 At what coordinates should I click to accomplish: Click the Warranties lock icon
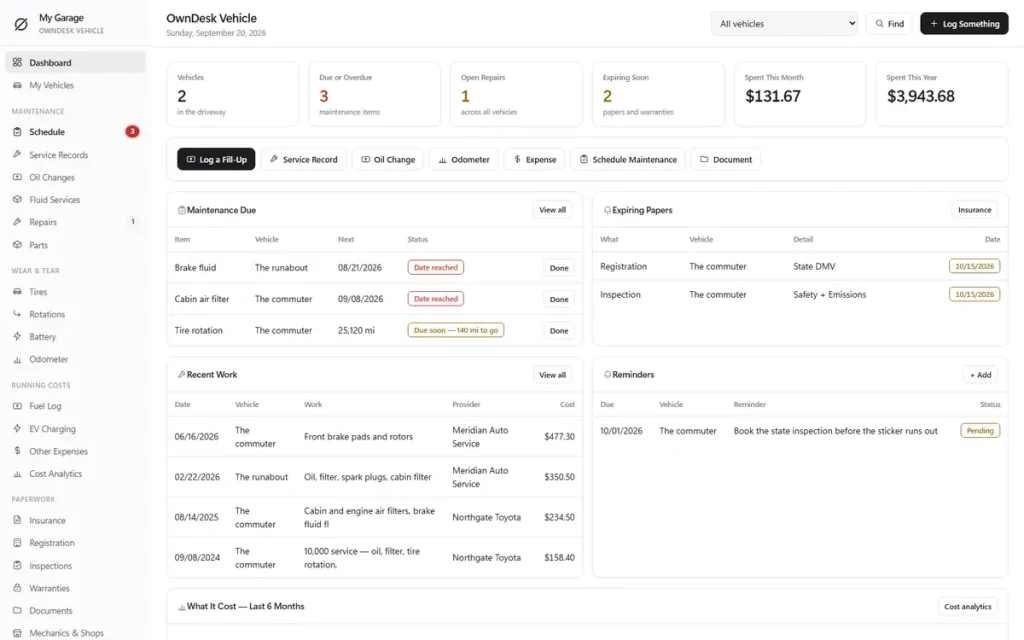[x=17, y=588]
